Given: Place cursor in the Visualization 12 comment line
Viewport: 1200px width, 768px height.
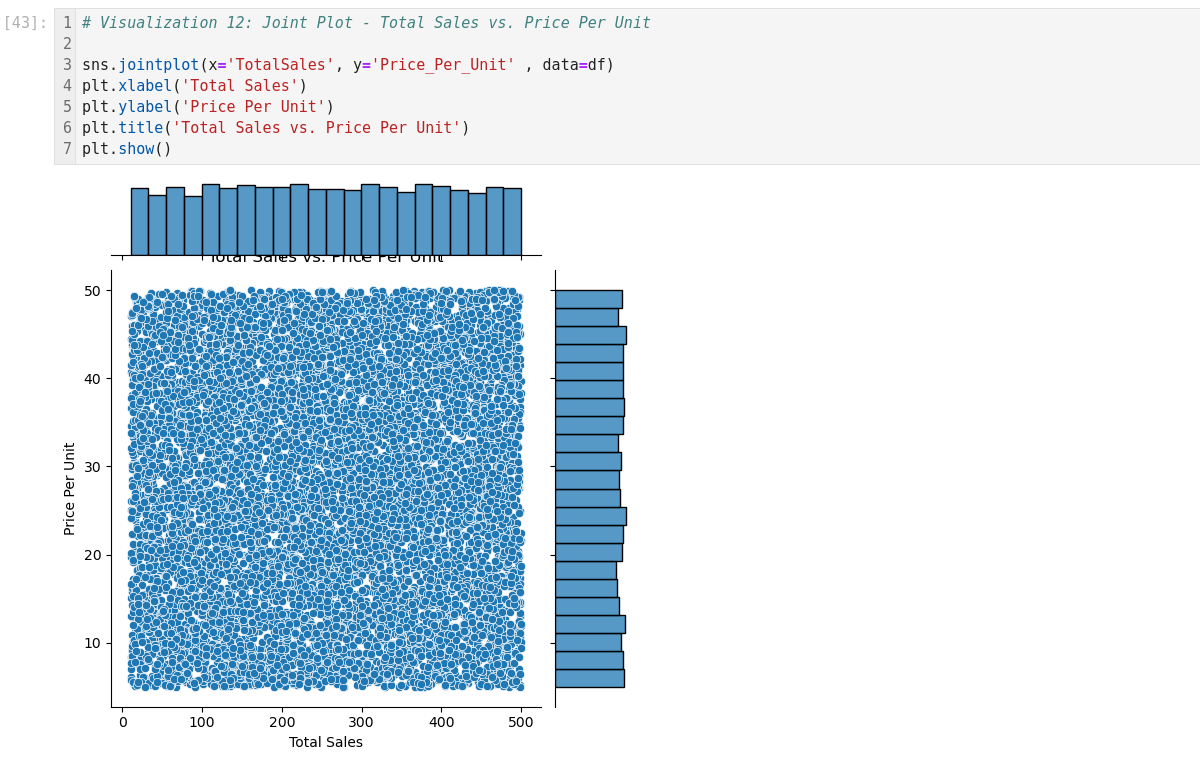Looking at the screenshot, I should coord(366,23).
